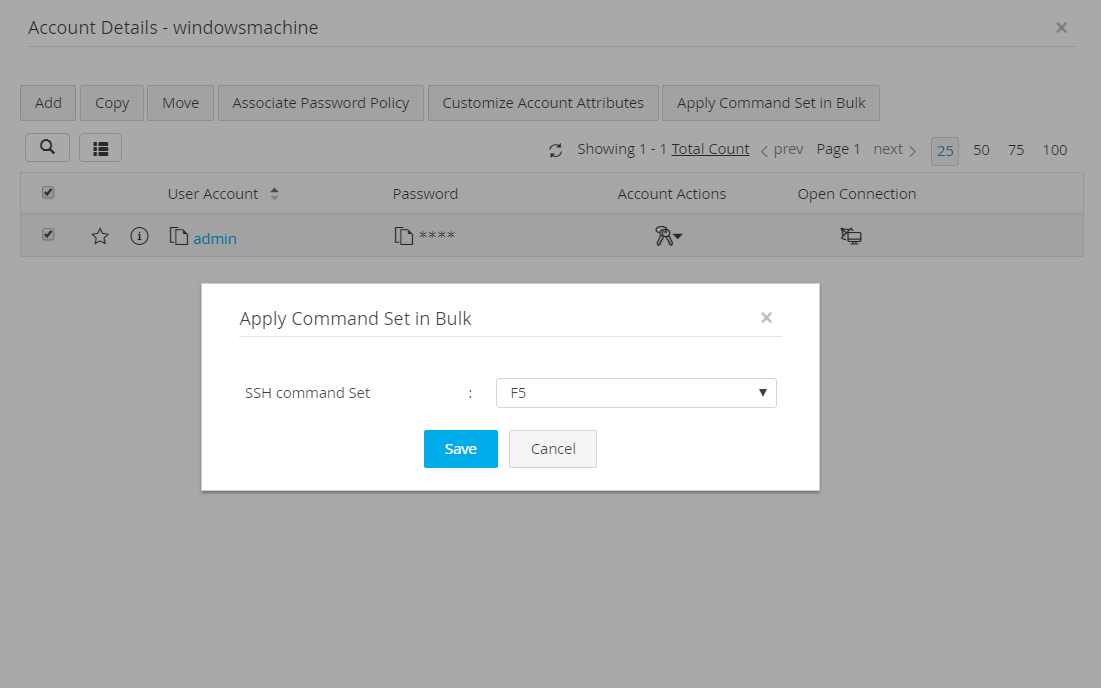The image size is (1101, 688).
Task: Click the search magnifier icon
Action: (47, 148)
